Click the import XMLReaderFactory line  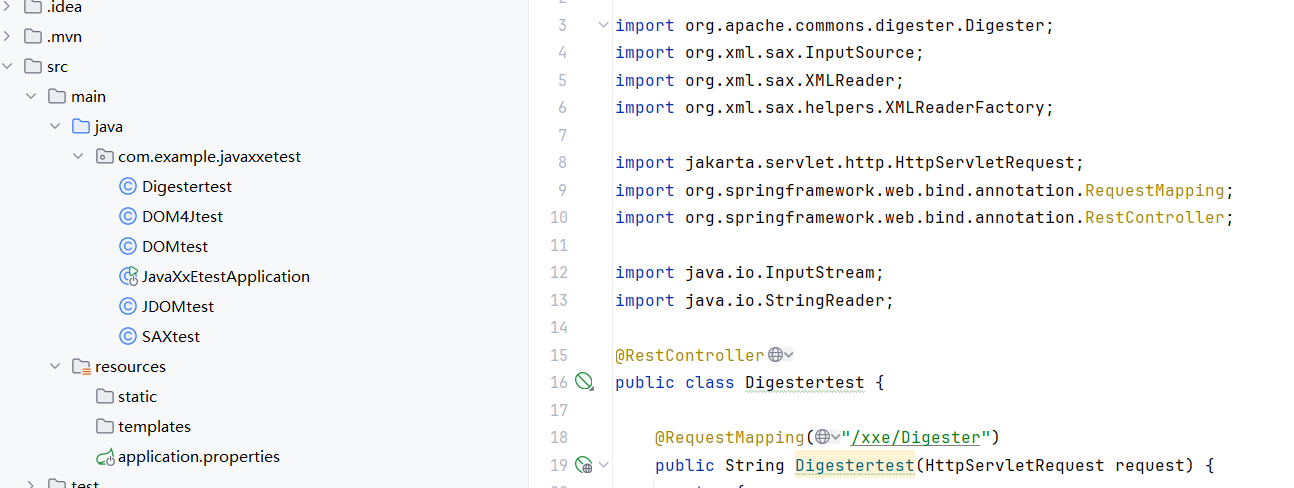click(x=835, y=107)
